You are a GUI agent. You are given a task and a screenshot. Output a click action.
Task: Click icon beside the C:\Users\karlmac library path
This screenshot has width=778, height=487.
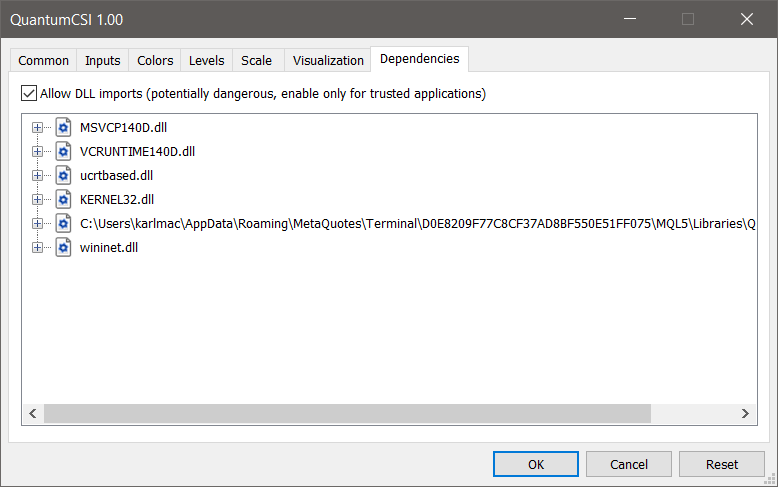[x=63, y=224]
